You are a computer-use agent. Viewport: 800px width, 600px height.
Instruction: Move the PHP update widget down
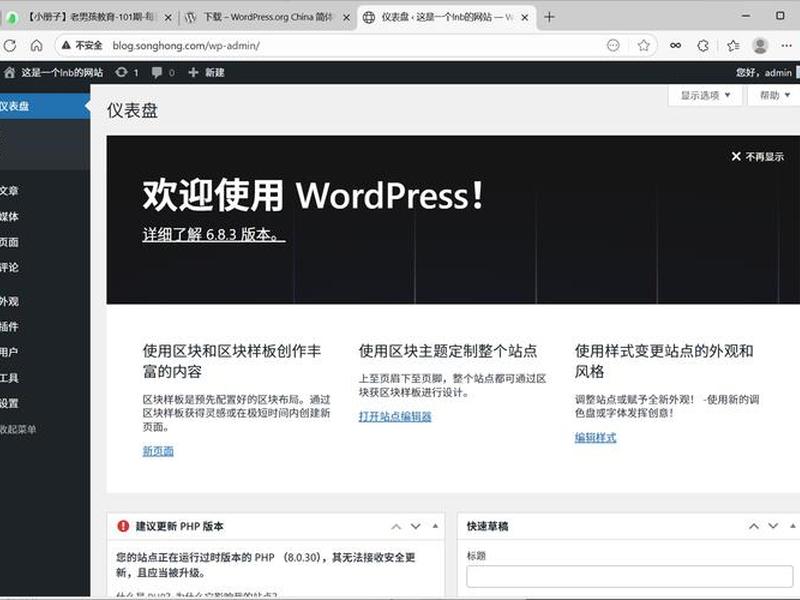click(416, 527)
